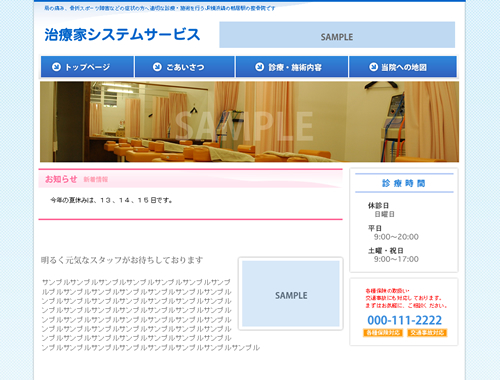Screen dimensions: 500x380
Task: Click the SAMPLE image beside staff text
Action: [x=291, y=294]
